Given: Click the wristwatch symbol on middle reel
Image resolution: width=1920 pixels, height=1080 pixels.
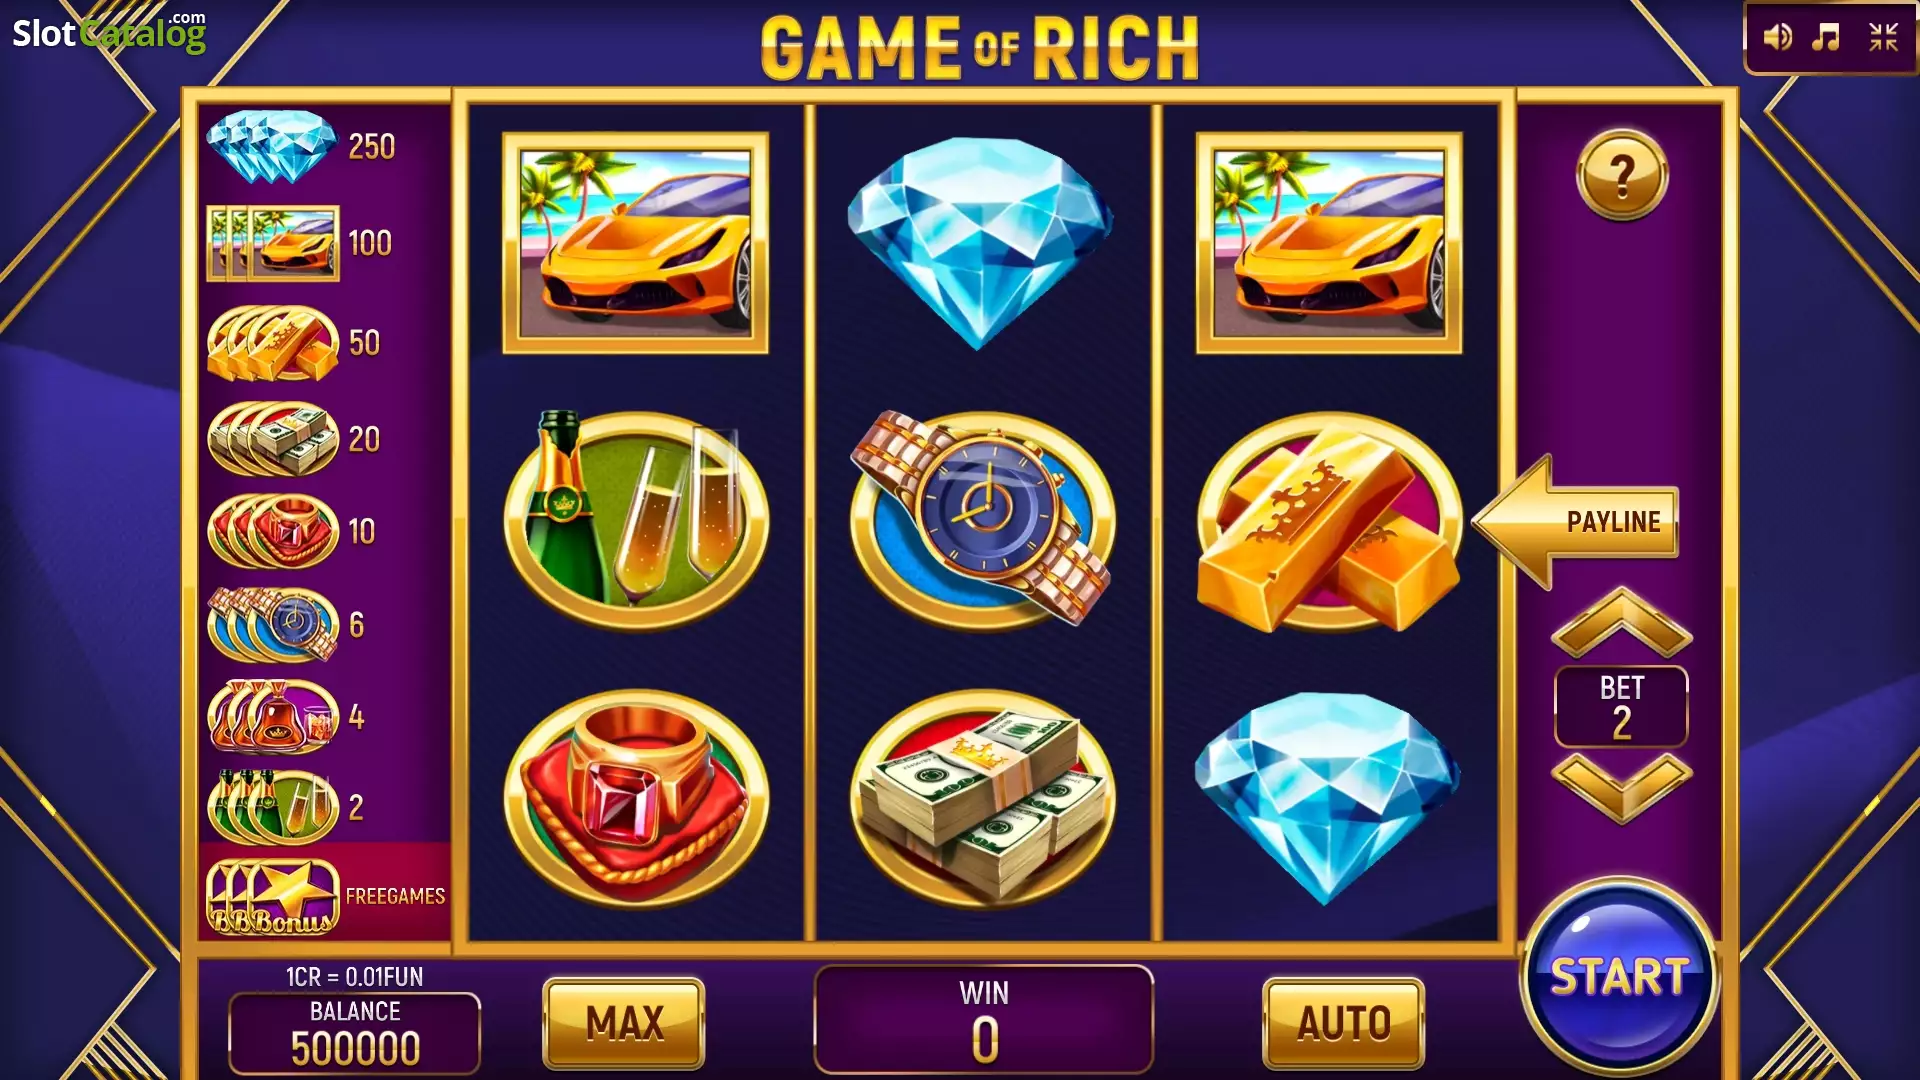Looking at the screenshot, I should (982, 520).
